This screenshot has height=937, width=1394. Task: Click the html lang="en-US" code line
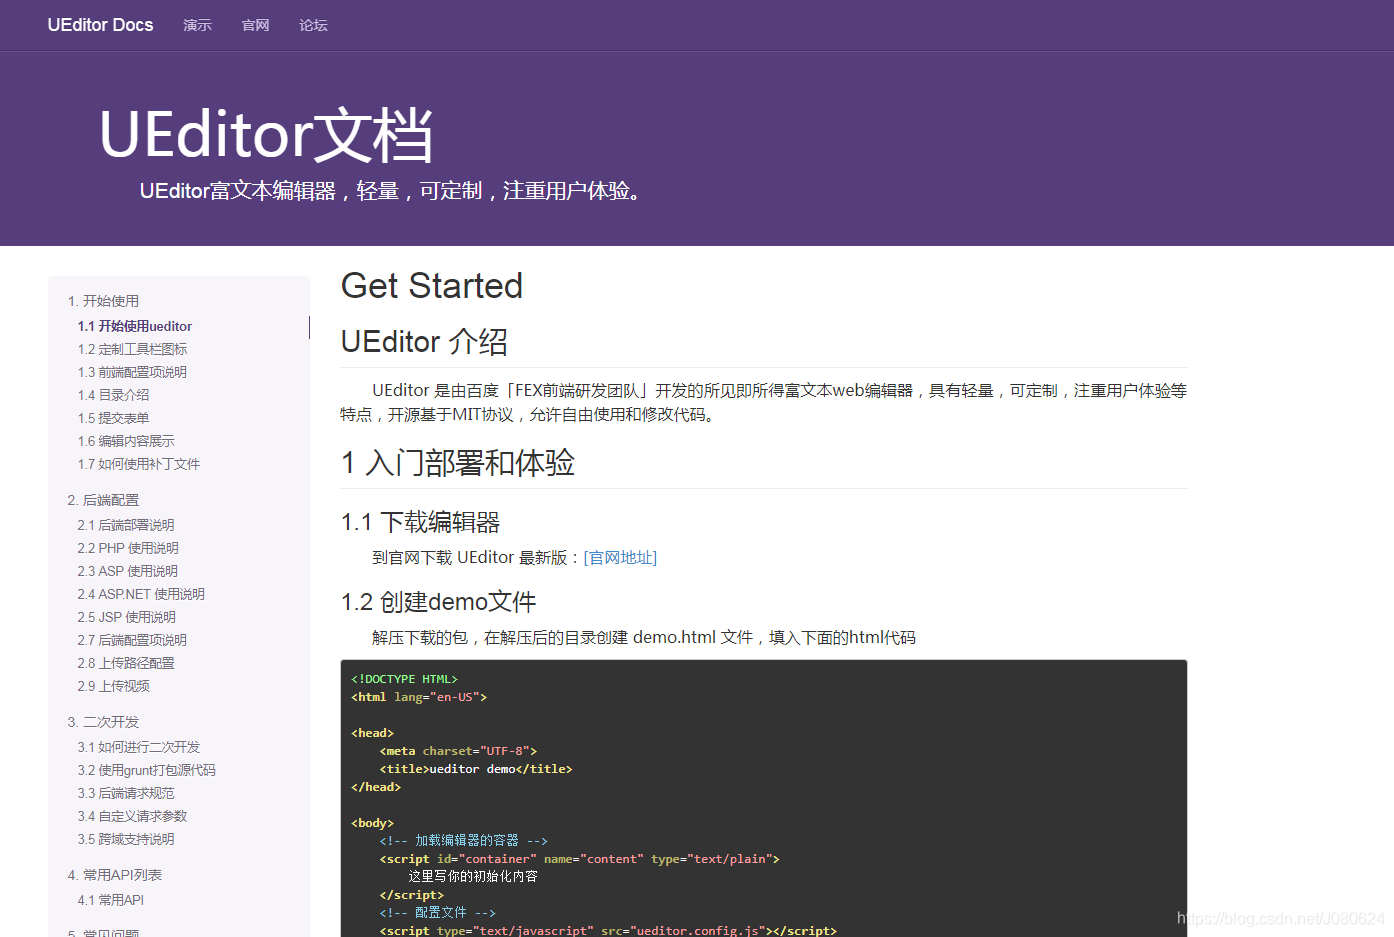[419, 697]
